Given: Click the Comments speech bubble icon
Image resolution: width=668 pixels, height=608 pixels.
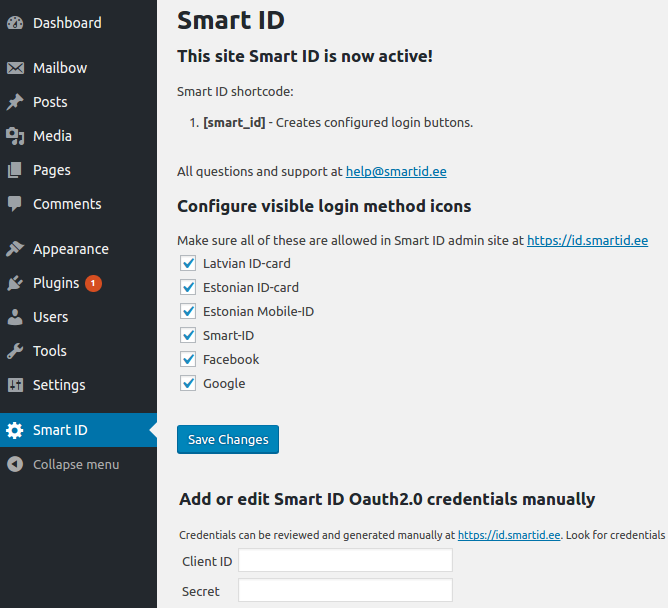Looking at the screenshot, I should 14,204.
